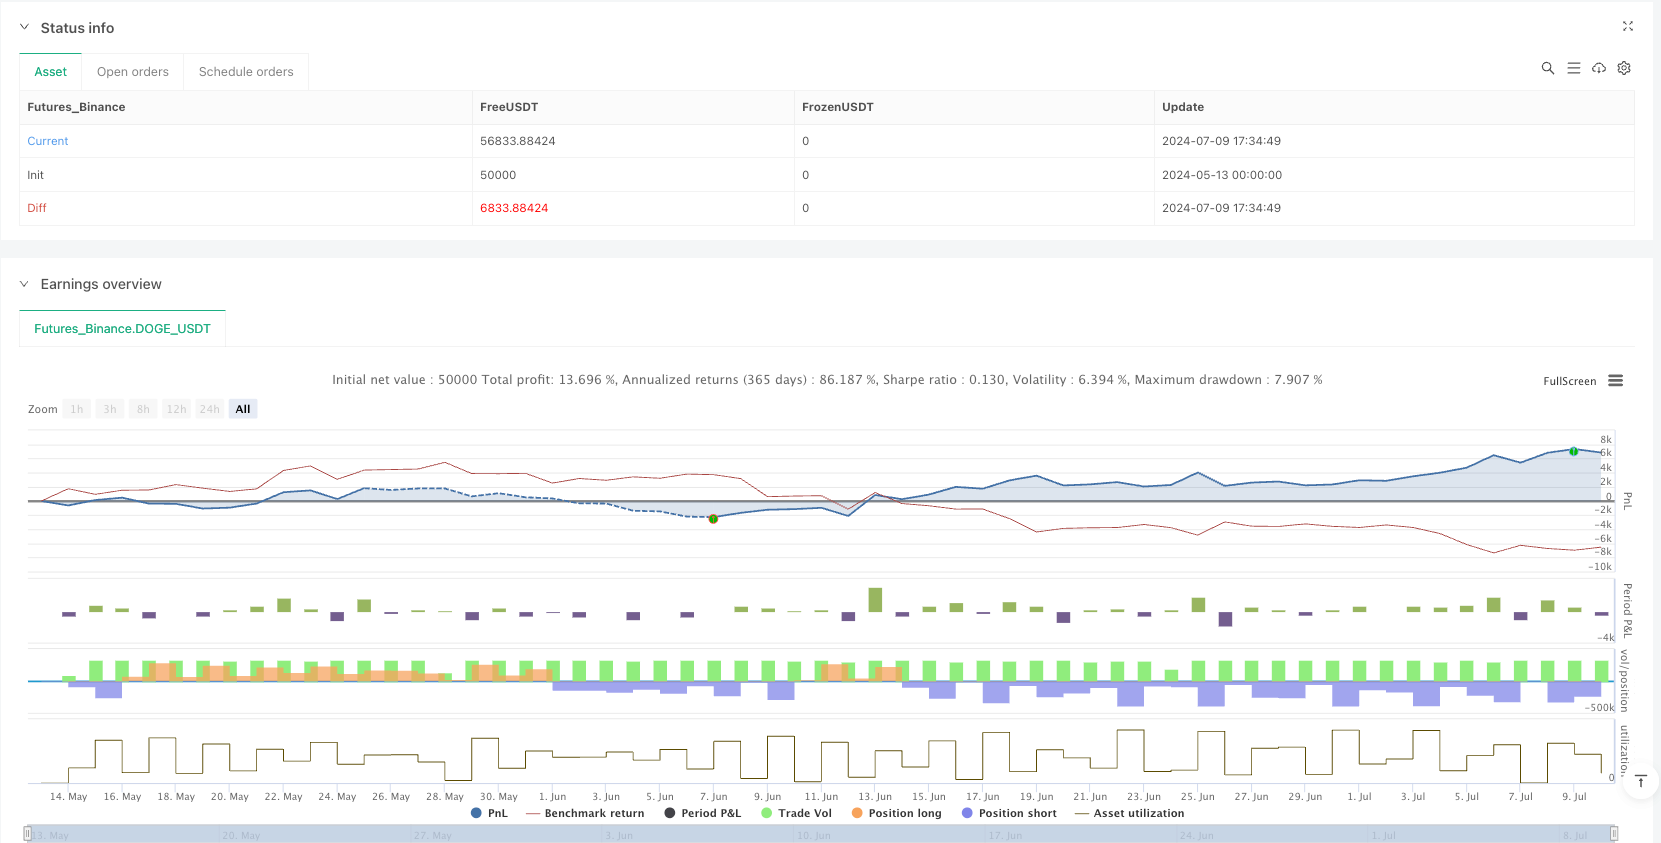
Task: Click the search magnifier icon
Action: (x=1547, y=68)
